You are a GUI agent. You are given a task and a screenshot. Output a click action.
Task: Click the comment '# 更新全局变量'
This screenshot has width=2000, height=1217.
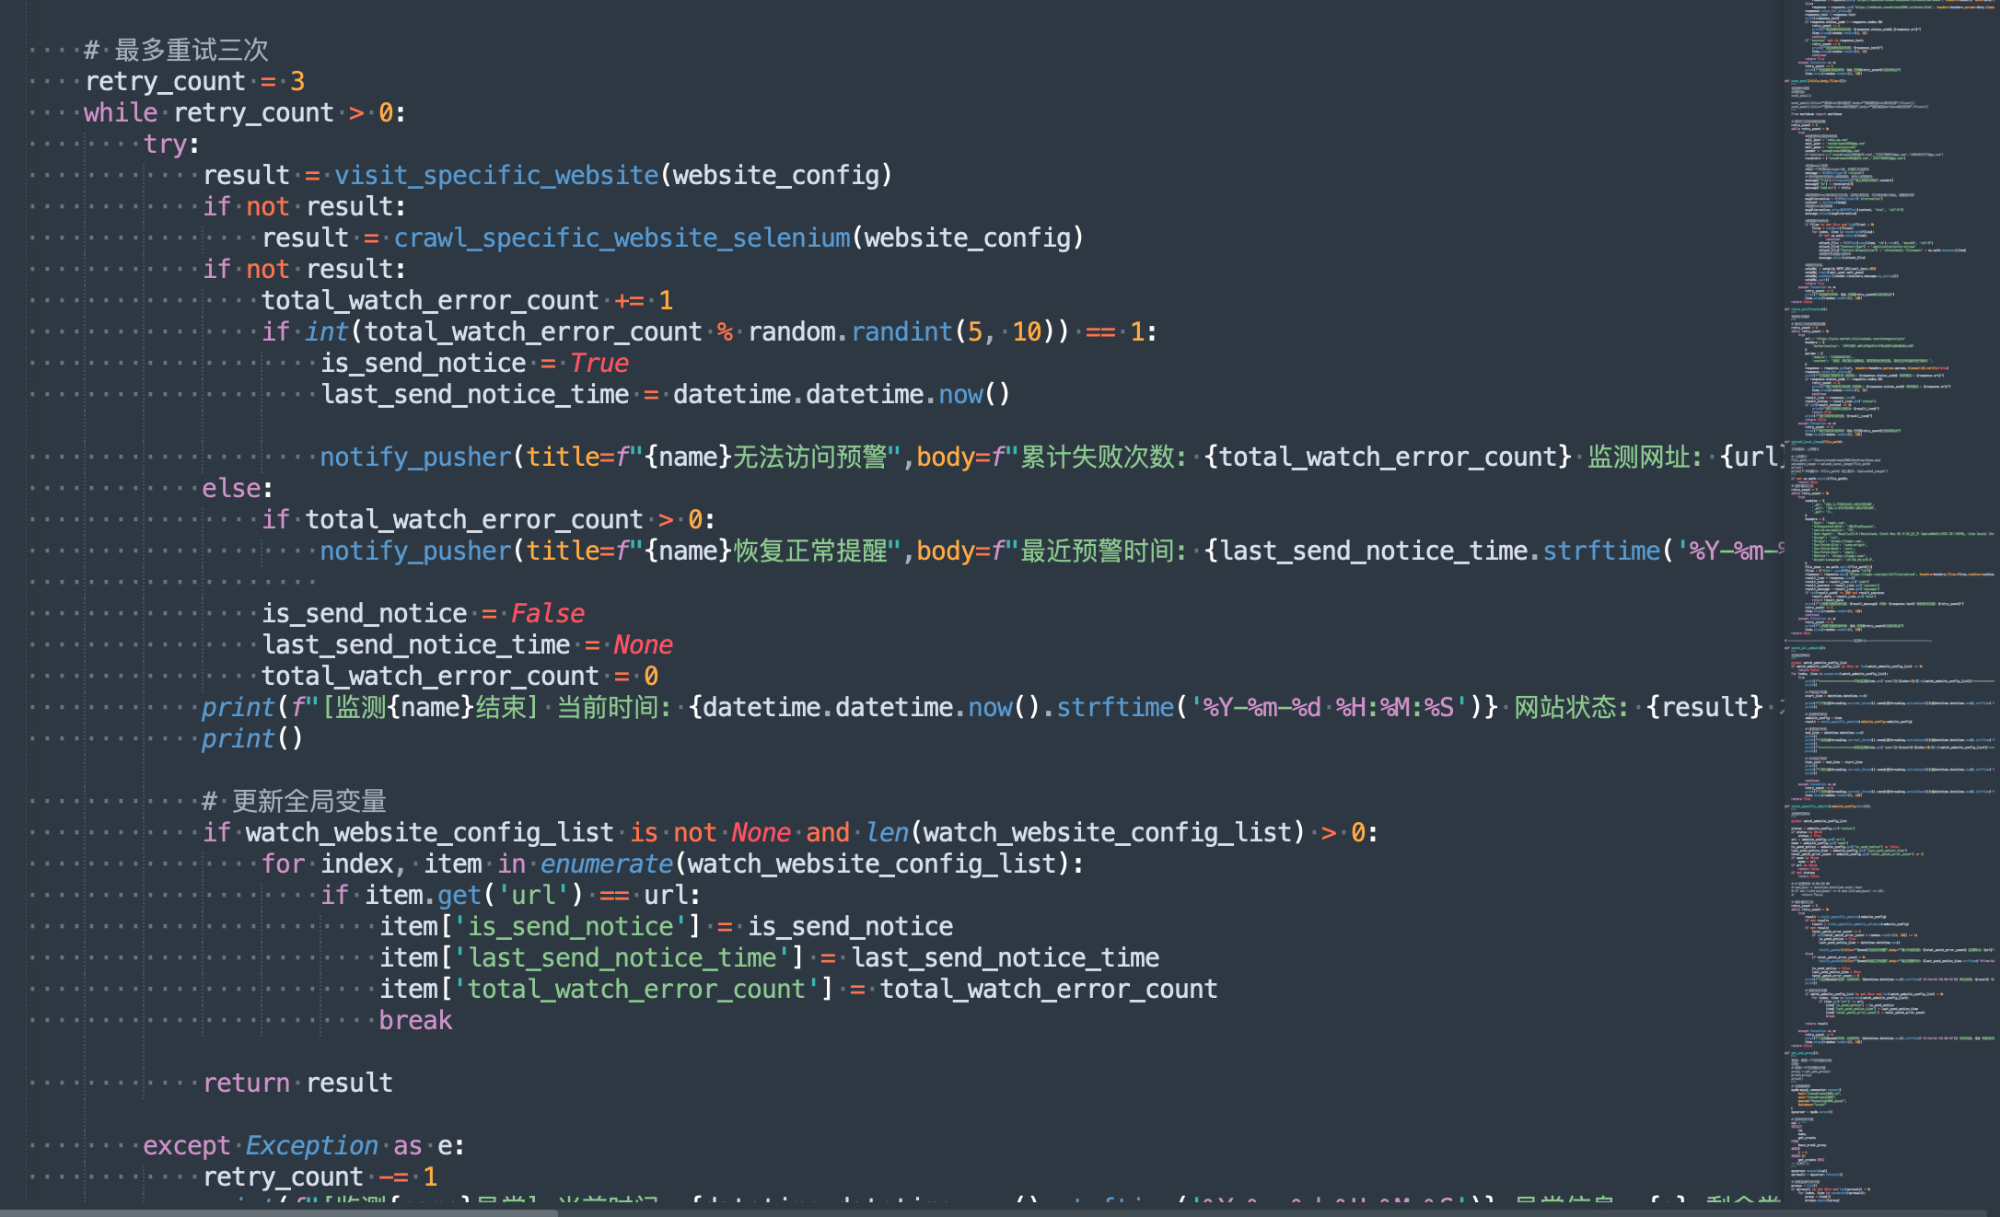point(295,801)
